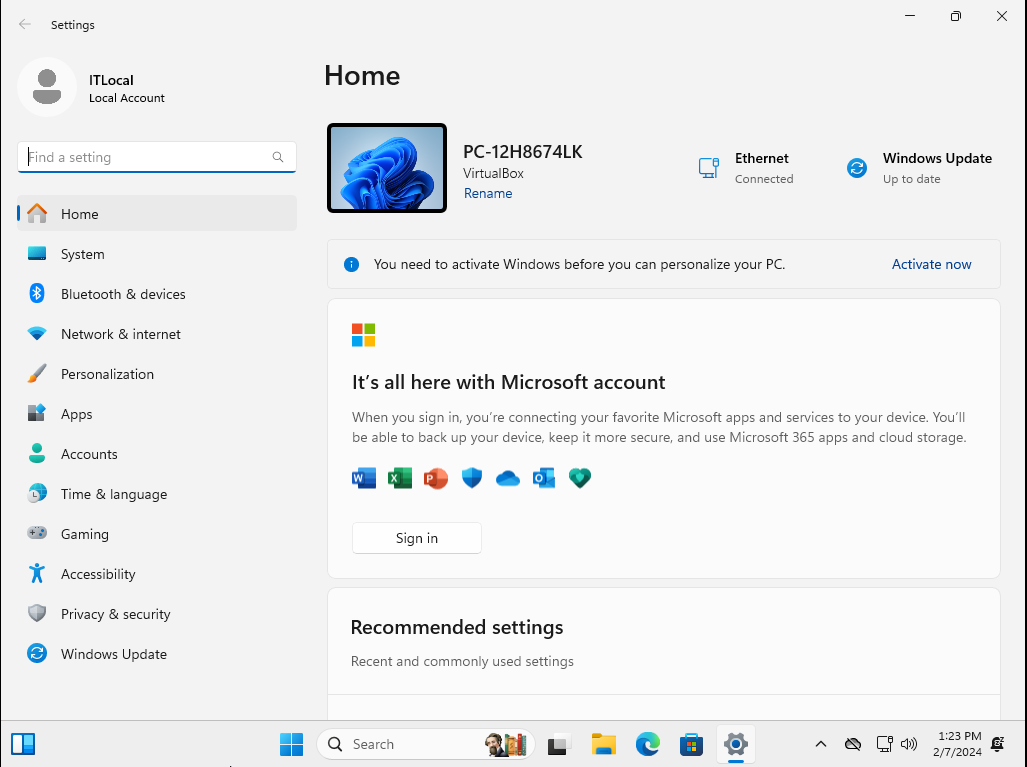Click the volume speaker tray icon

pos(909,744)
